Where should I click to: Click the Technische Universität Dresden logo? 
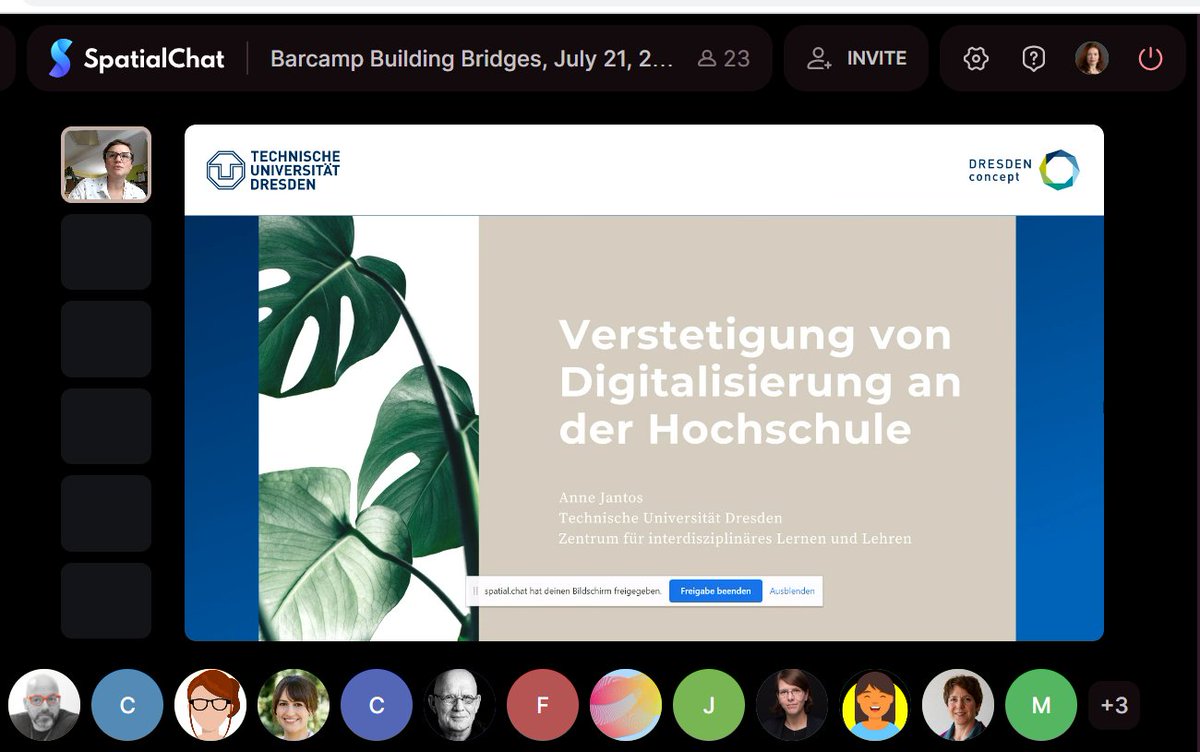pos(273,170)
